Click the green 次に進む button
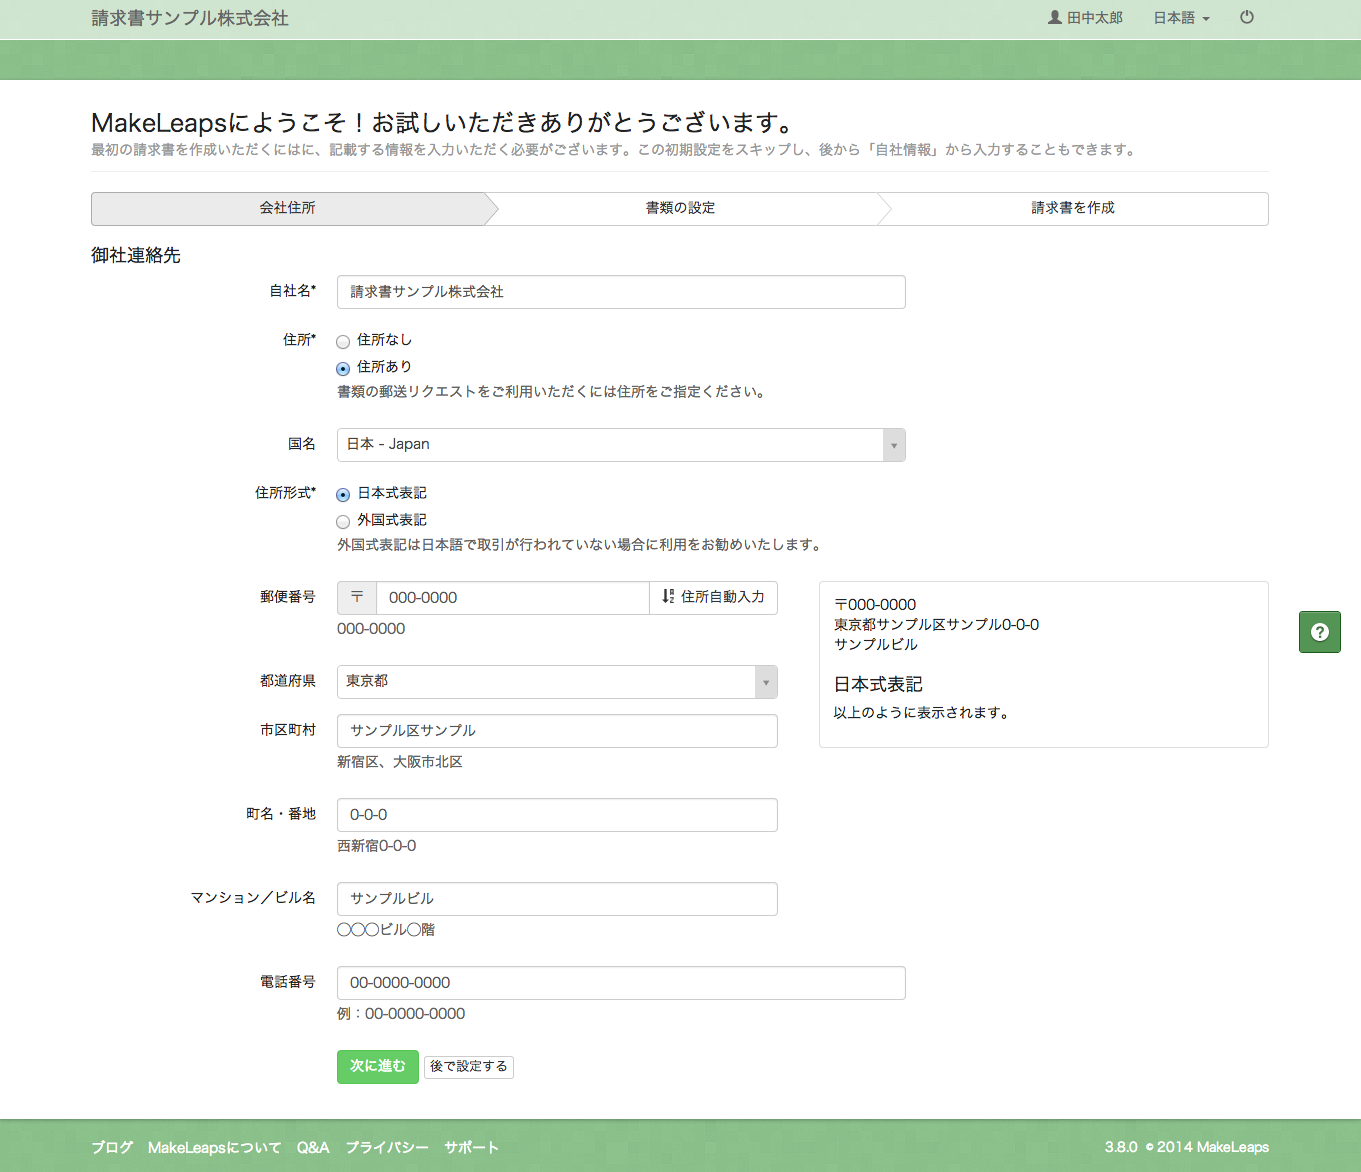This screenshot has width=1361, height=1172. tap(378, 1067)
